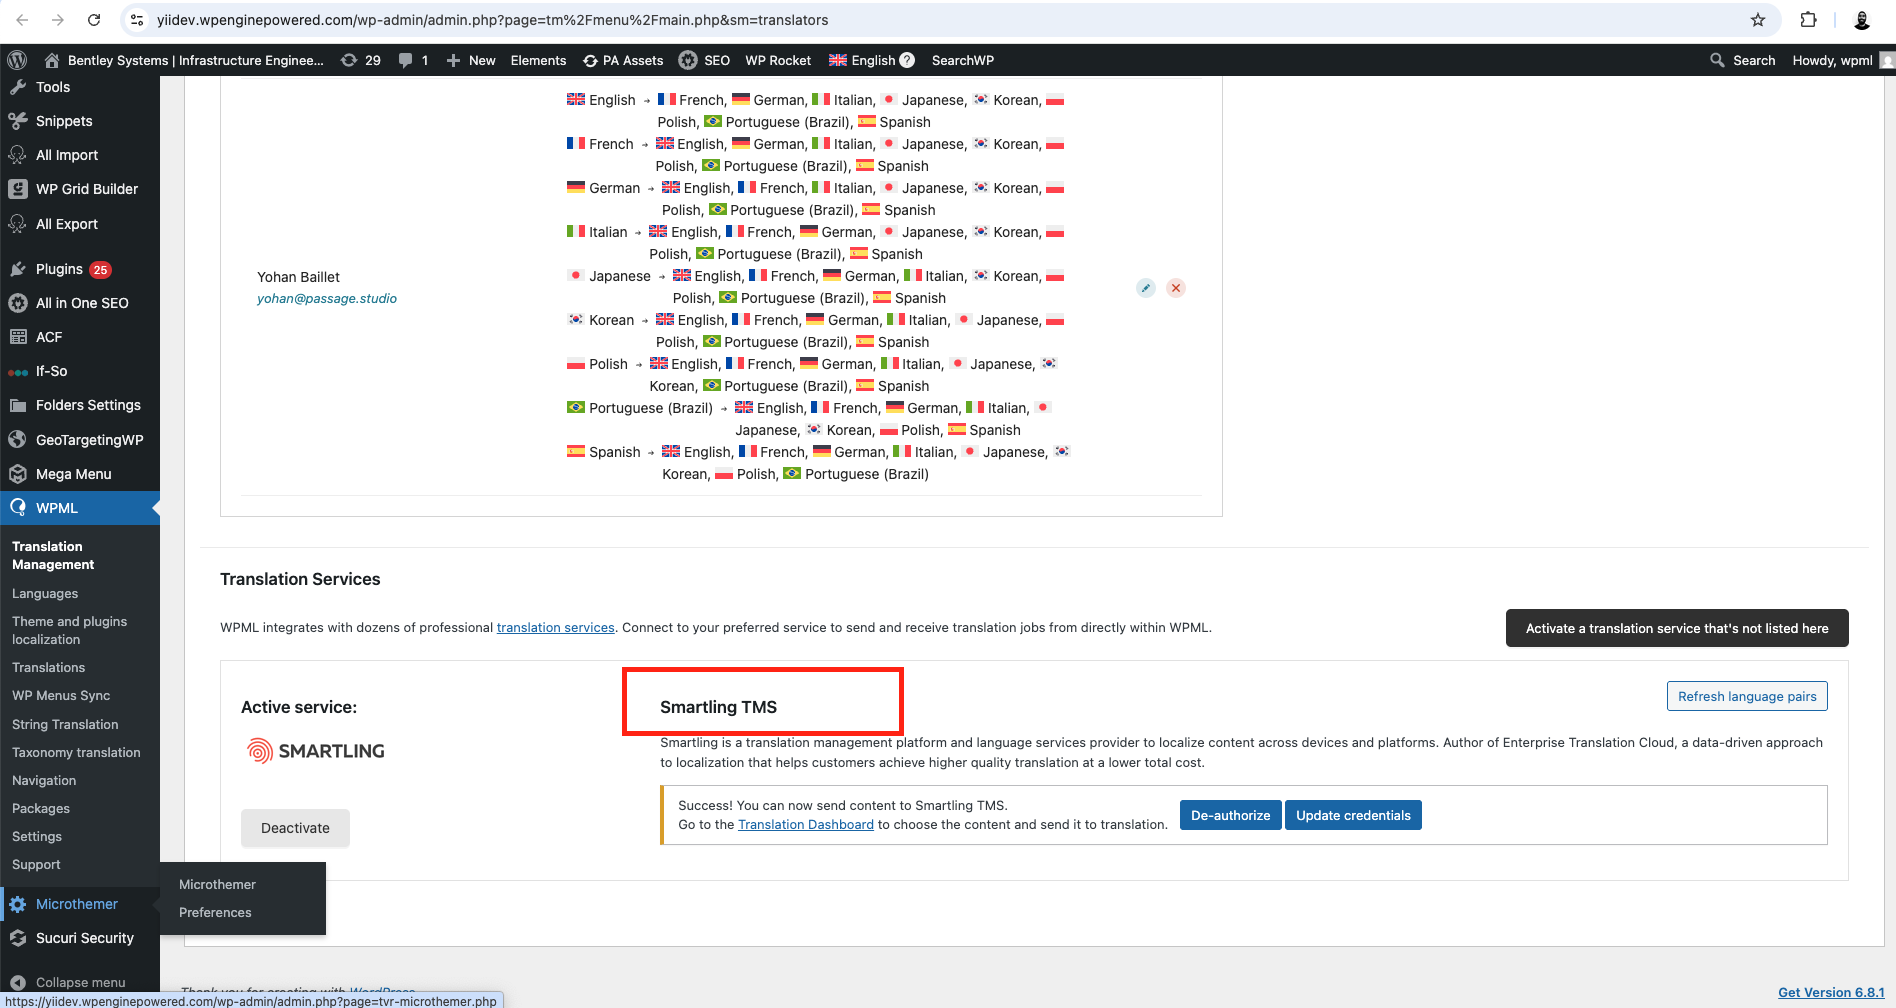1896x1008 pixels.
Task: Open the comments bubble icon
Action: (x=414, y=60)
